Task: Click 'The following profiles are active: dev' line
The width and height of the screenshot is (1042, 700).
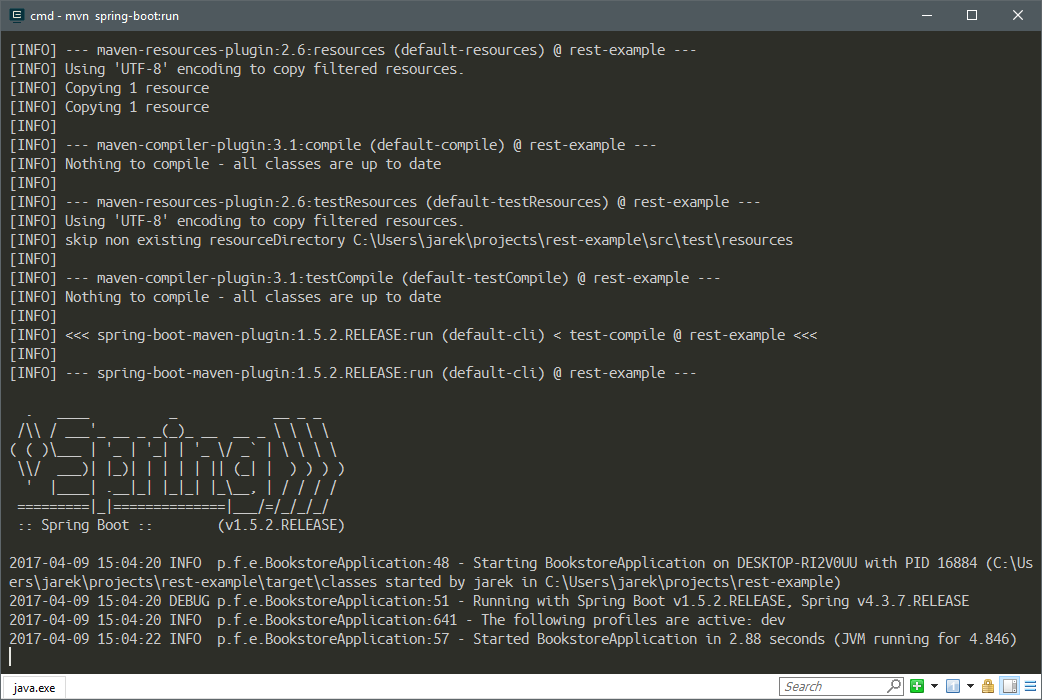Action: pos(397,620)
